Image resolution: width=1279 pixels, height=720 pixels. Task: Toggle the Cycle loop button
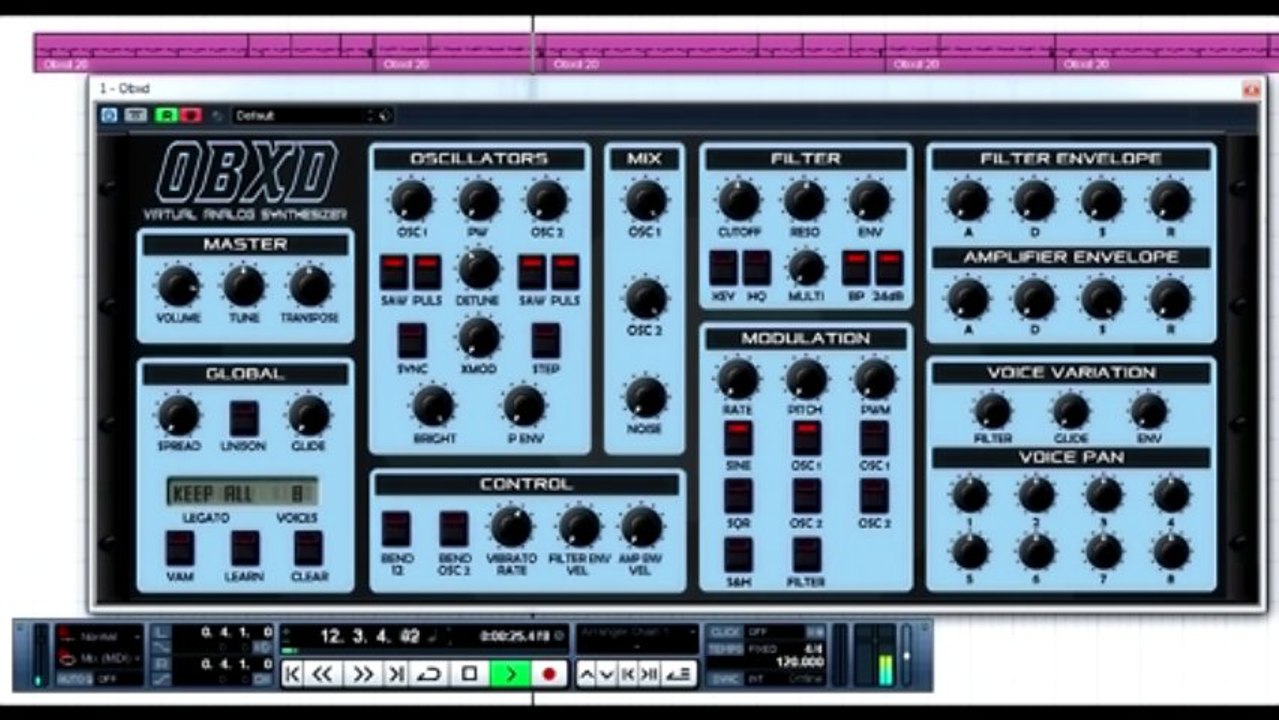pyautogui.click(x=430, y=674)
